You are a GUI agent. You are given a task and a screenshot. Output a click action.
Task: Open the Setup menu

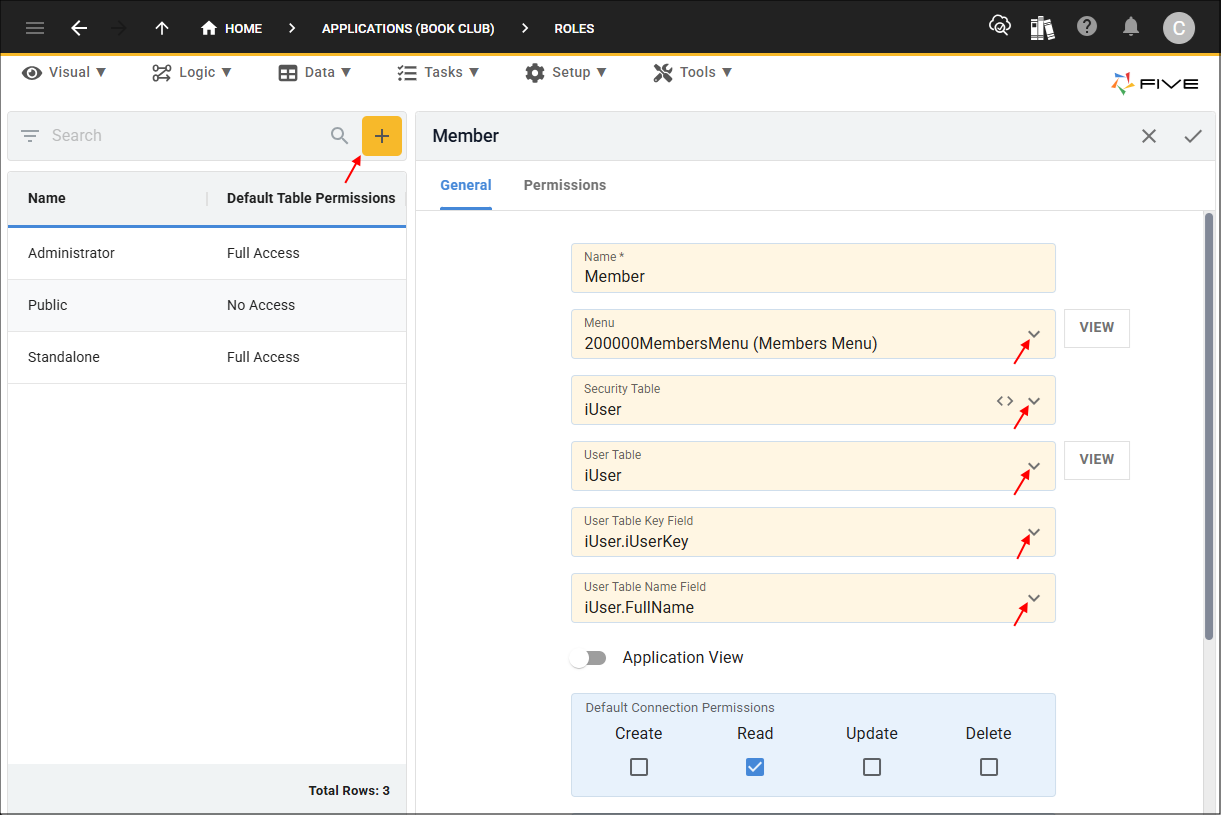click(x=566, y=72)
